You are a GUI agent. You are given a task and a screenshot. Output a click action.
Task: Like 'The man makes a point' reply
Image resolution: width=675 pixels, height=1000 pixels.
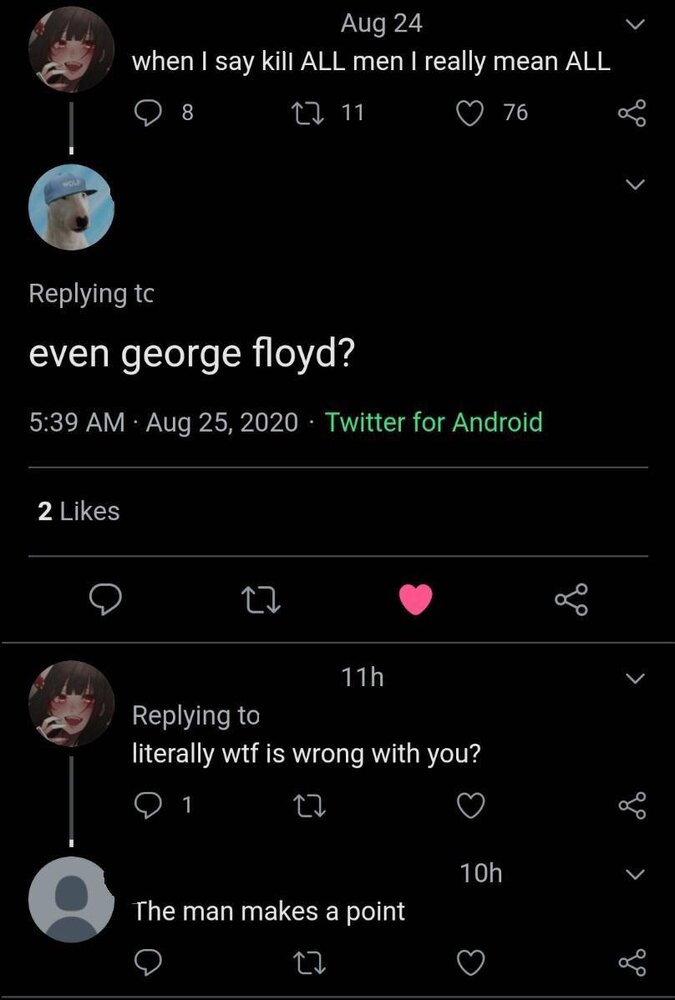(470, 963)
